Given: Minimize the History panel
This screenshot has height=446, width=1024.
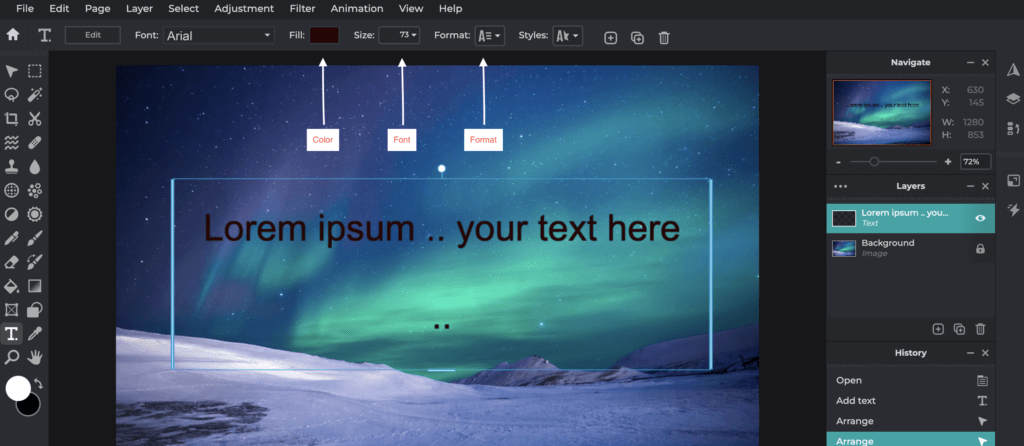Looking at the screenshot, I should (x=970, y=353).
